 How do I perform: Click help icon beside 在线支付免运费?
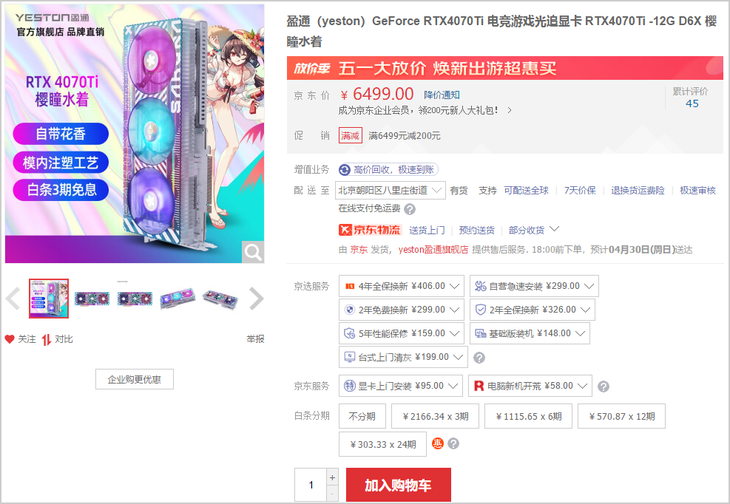[x=410, y=209]
